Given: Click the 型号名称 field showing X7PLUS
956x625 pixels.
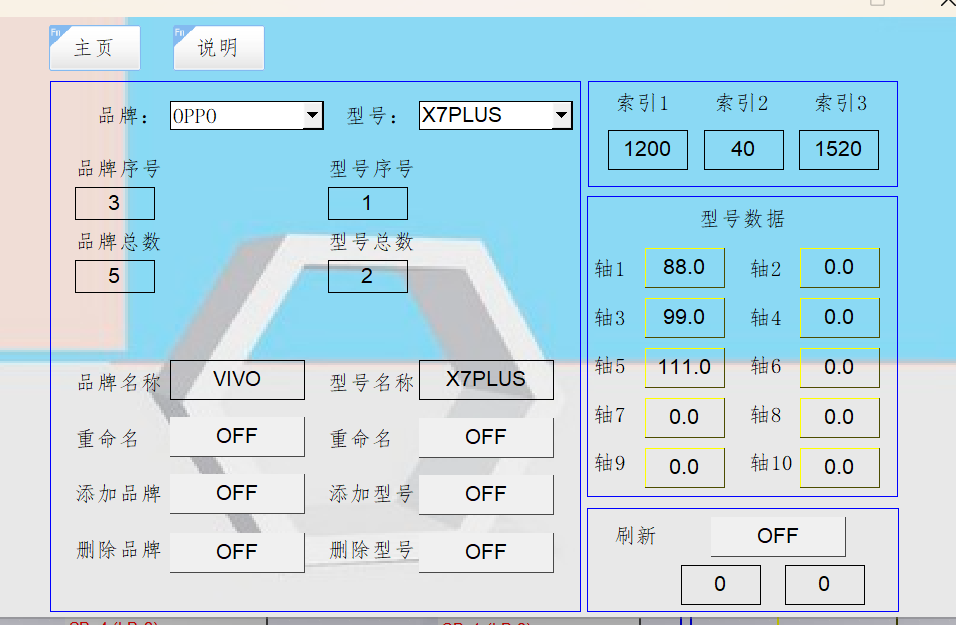Looking at the screenshot, I should [486, 380].
